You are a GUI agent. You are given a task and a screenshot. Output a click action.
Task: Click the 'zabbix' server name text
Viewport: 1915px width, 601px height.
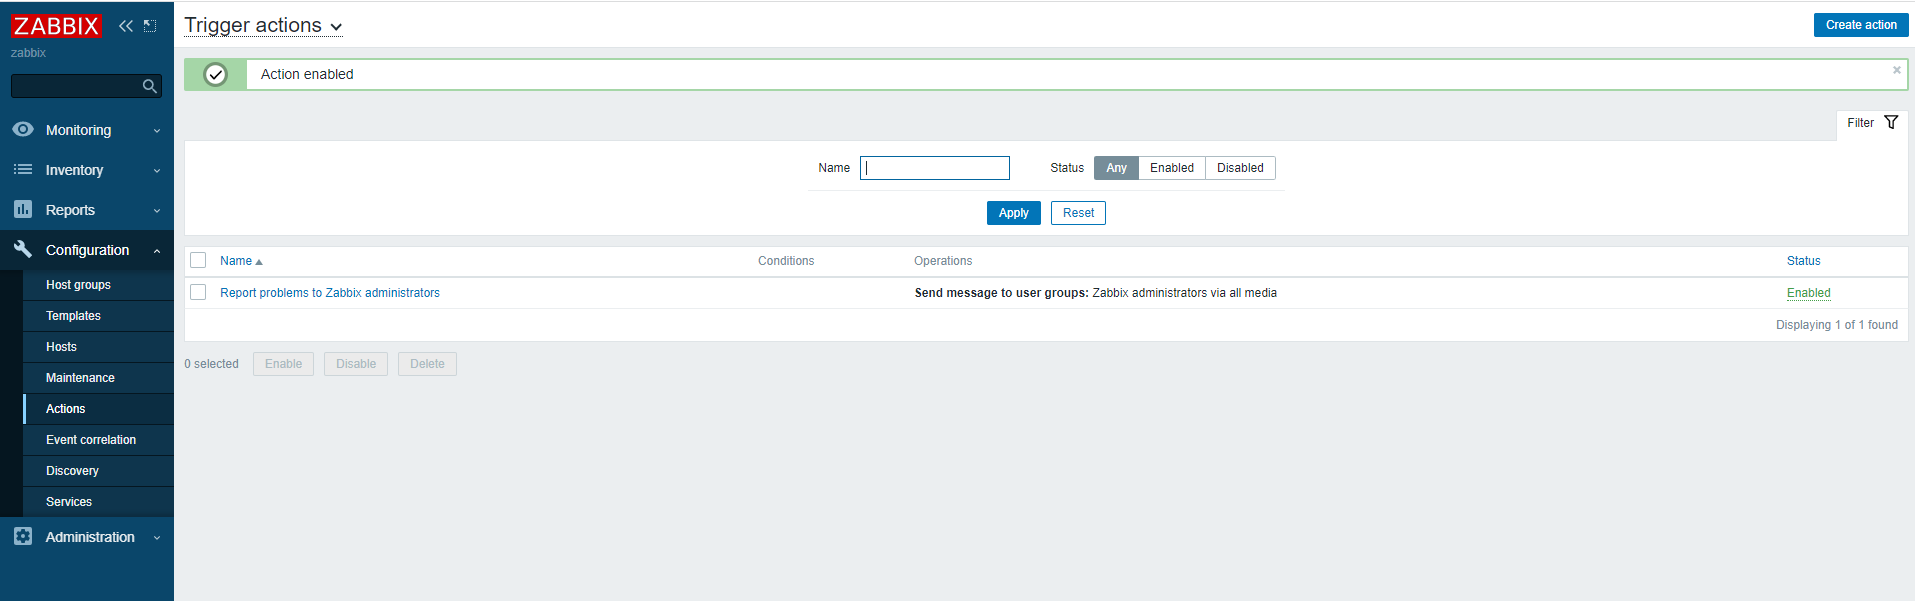(x=28, y=53)
